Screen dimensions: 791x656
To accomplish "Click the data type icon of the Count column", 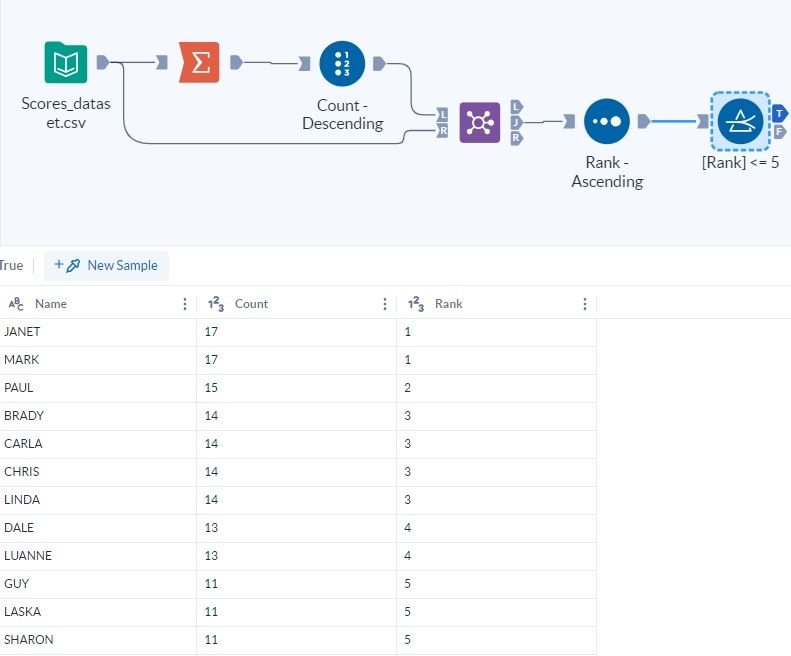I will pyautogui.click(x=215, y=304).
